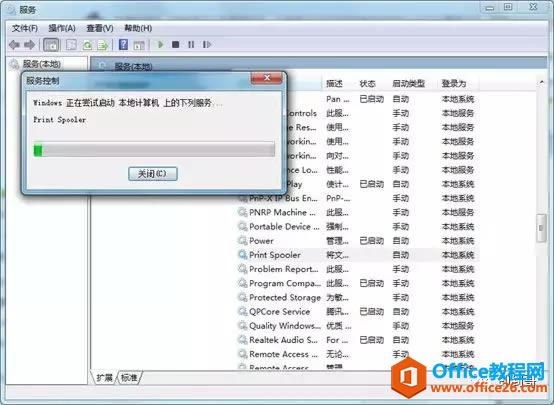Screen dimensions: 554x405
Task: Select the QPCore Service row
Action: pyautogui.click(x=358, y=311)
